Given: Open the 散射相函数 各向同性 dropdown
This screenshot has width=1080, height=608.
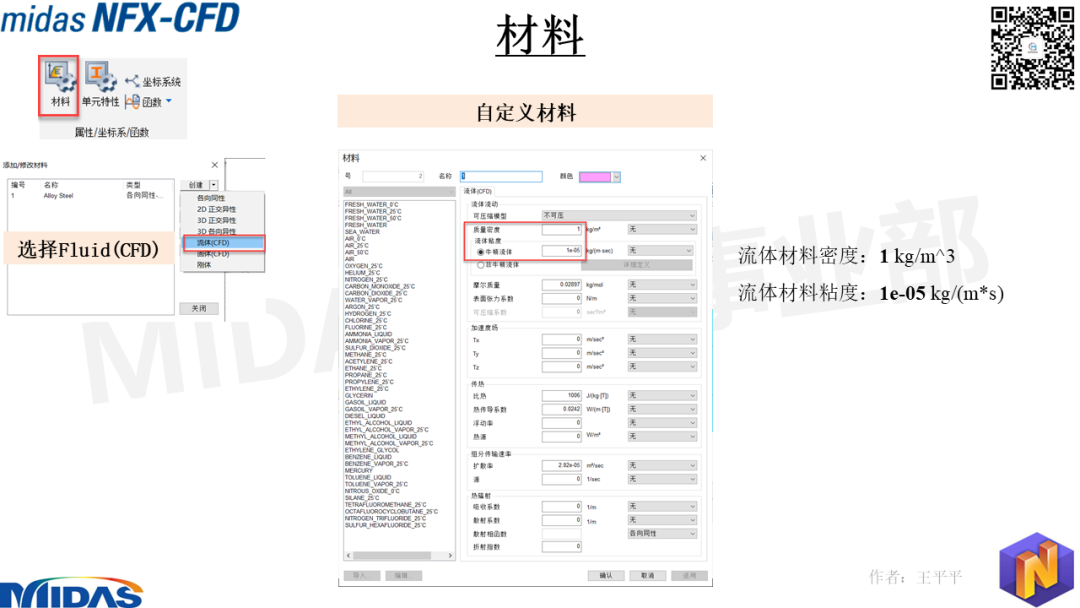Looking at the screenshot, I should click(662, 534).
